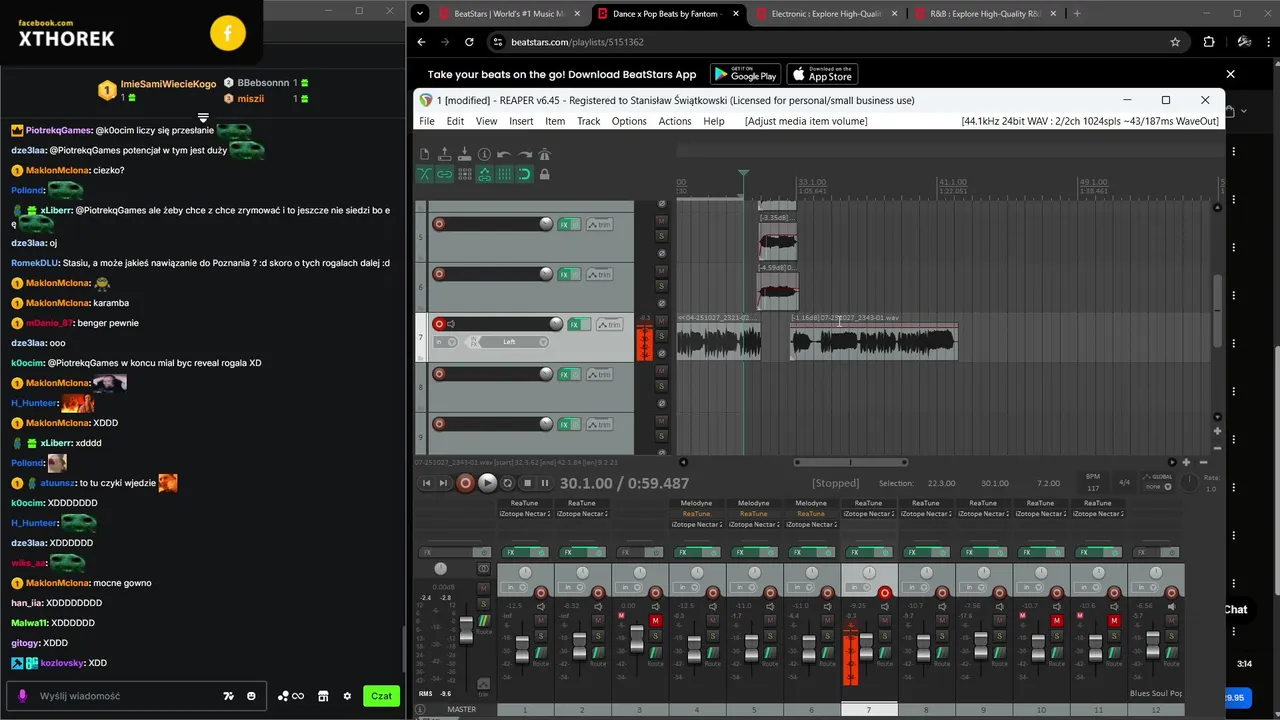Toggle grid lines icon
The height and width of the screenshot is (720, 1280).
(x=504, y=174)
